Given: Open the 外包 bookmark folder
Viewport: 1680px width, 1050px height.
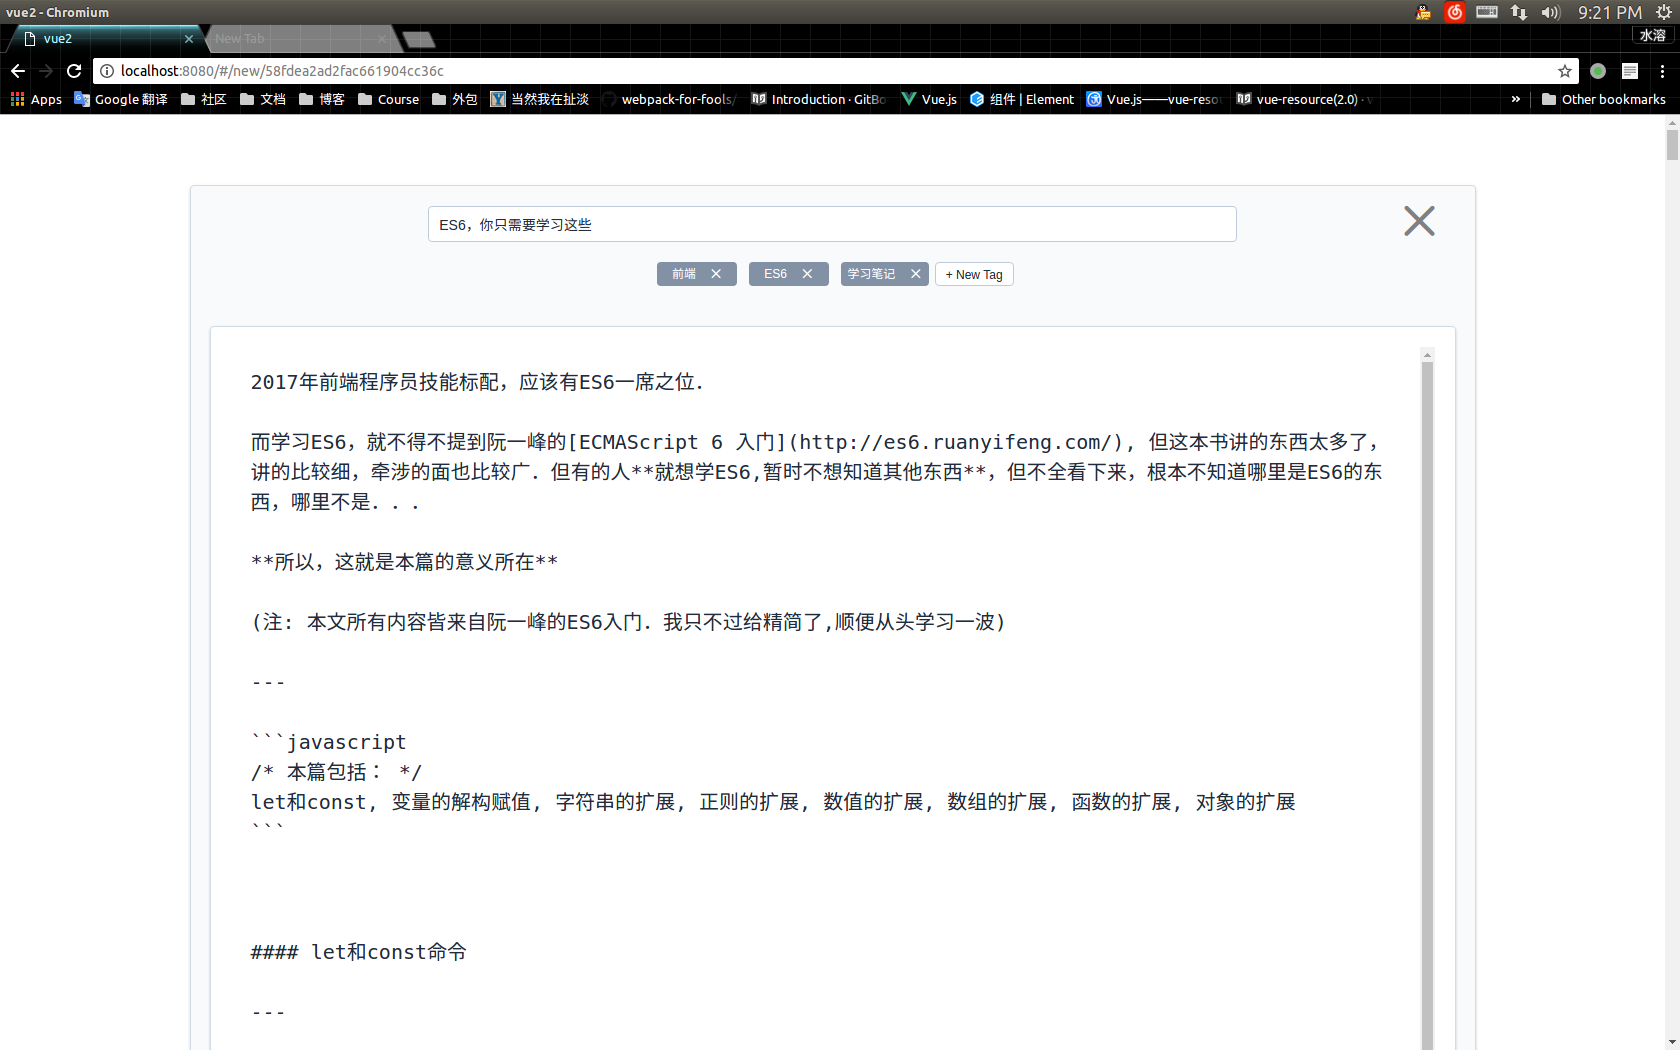Looking at the screenshot, I should tap(455, 99).
